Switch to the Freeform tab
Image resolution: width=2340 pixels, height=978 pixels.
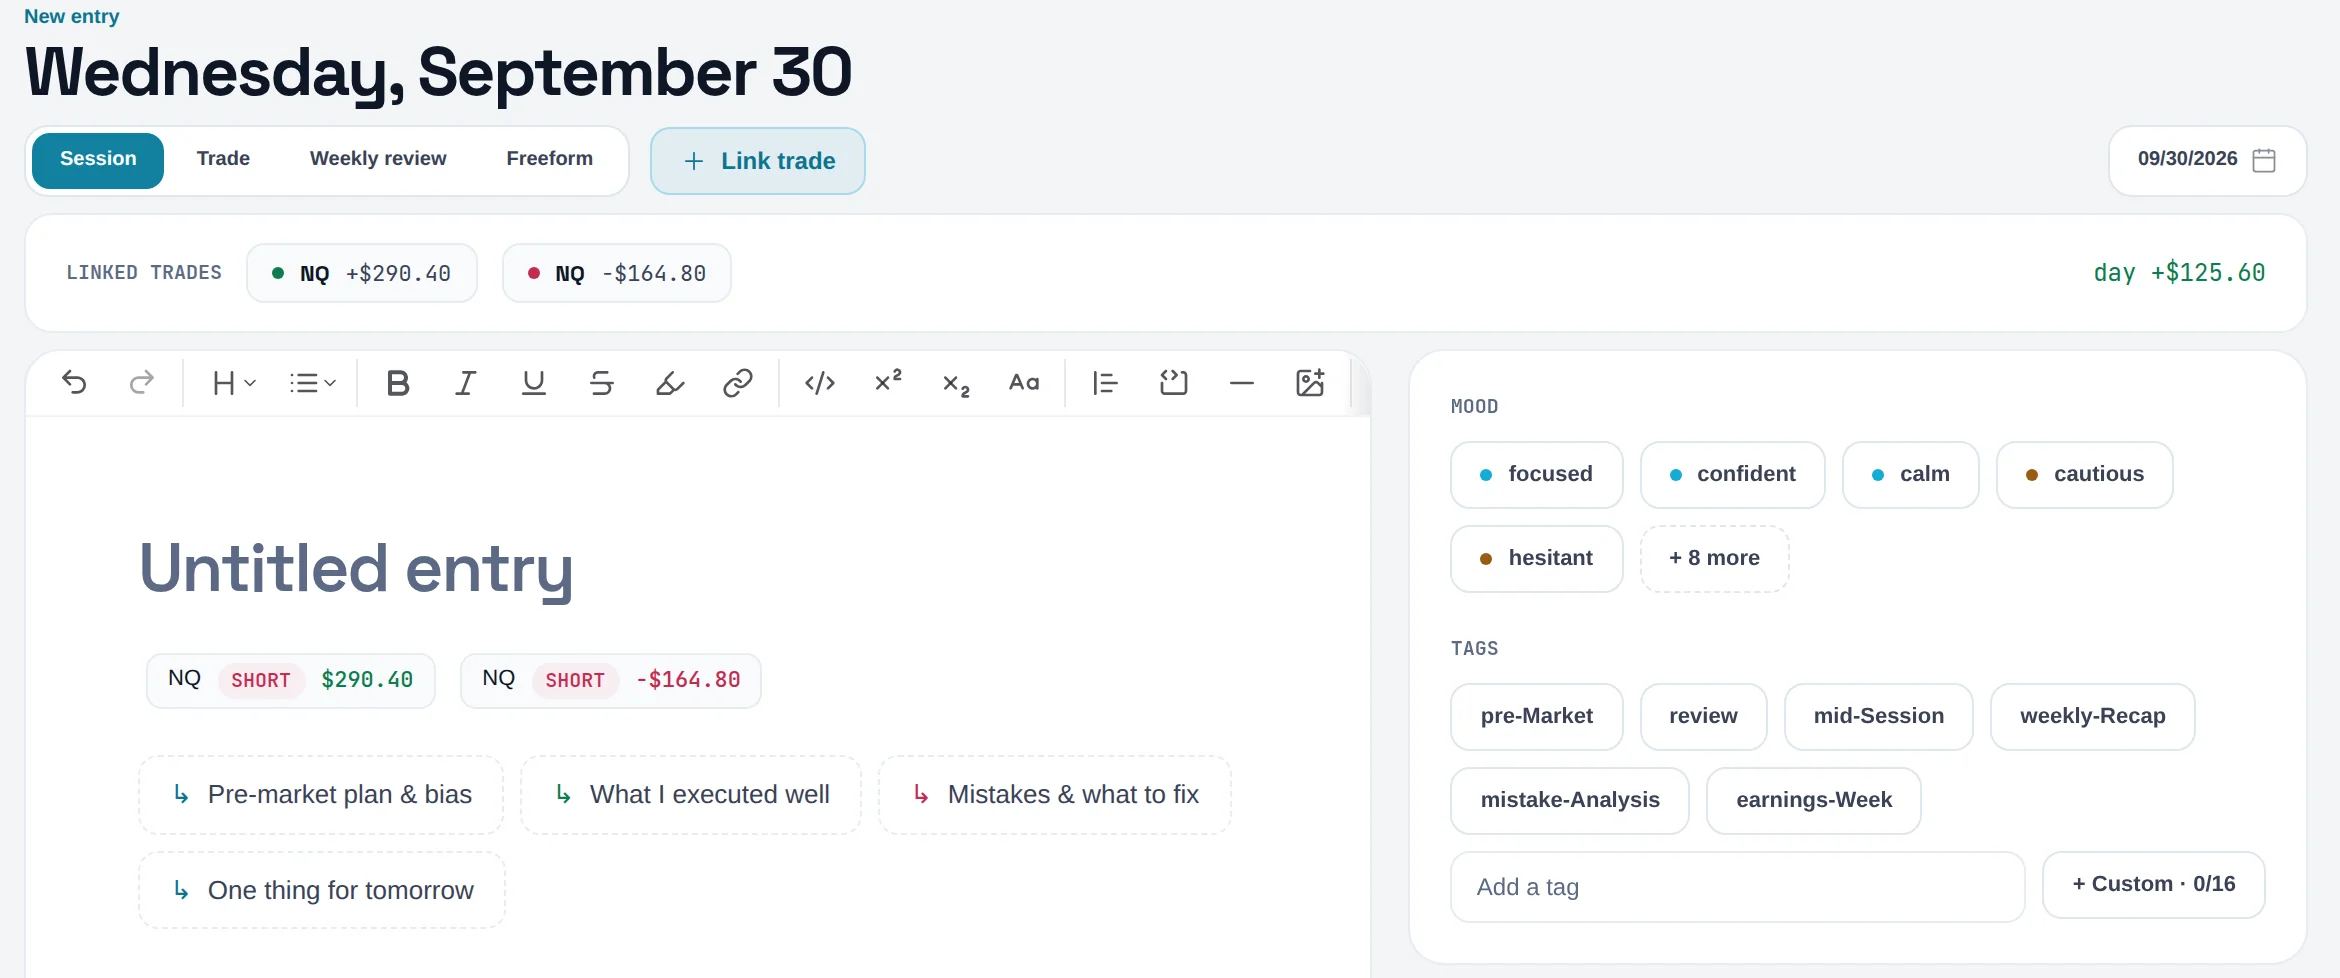549,160
